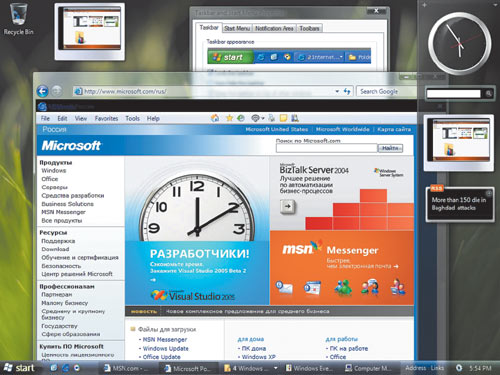Open Business Solutions link in left menu
Viewport: 500px width, 375px height.
tap(67, 204)
